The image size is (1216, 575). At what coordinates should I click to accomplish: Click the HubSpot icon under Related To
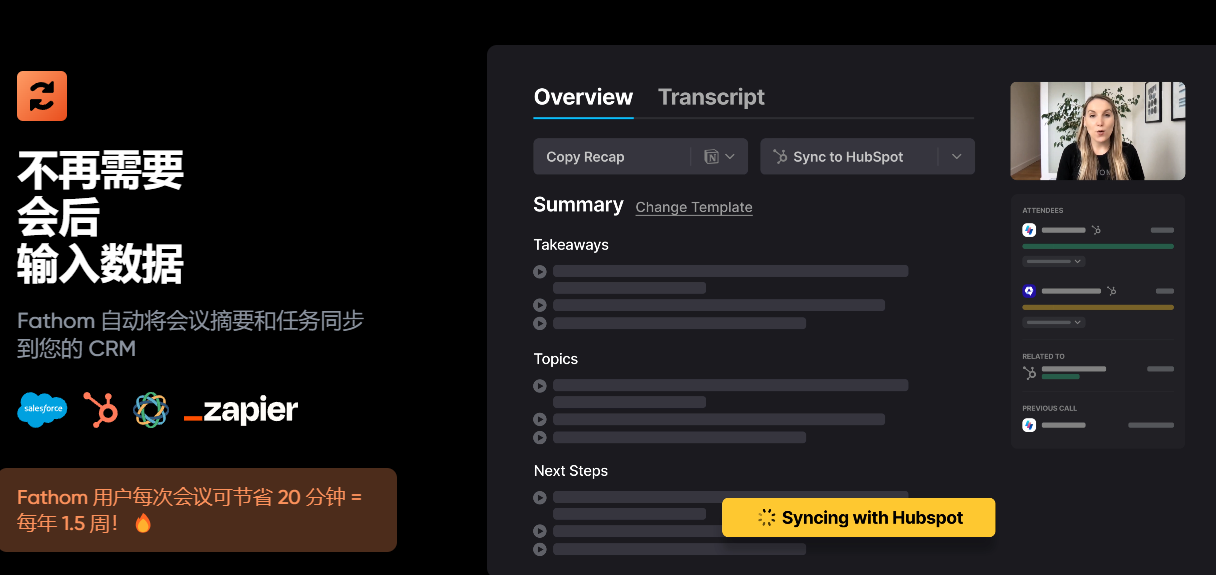click(x=1030, y=372)
